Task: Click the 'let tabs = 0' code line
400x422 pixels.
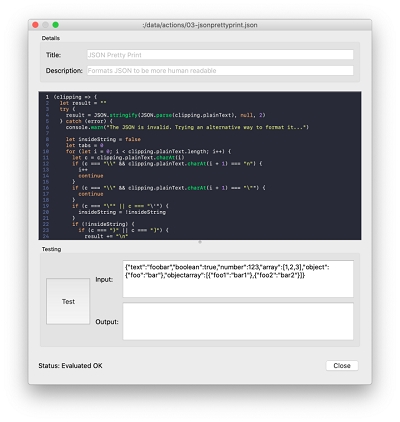Action: click(84, 145)
